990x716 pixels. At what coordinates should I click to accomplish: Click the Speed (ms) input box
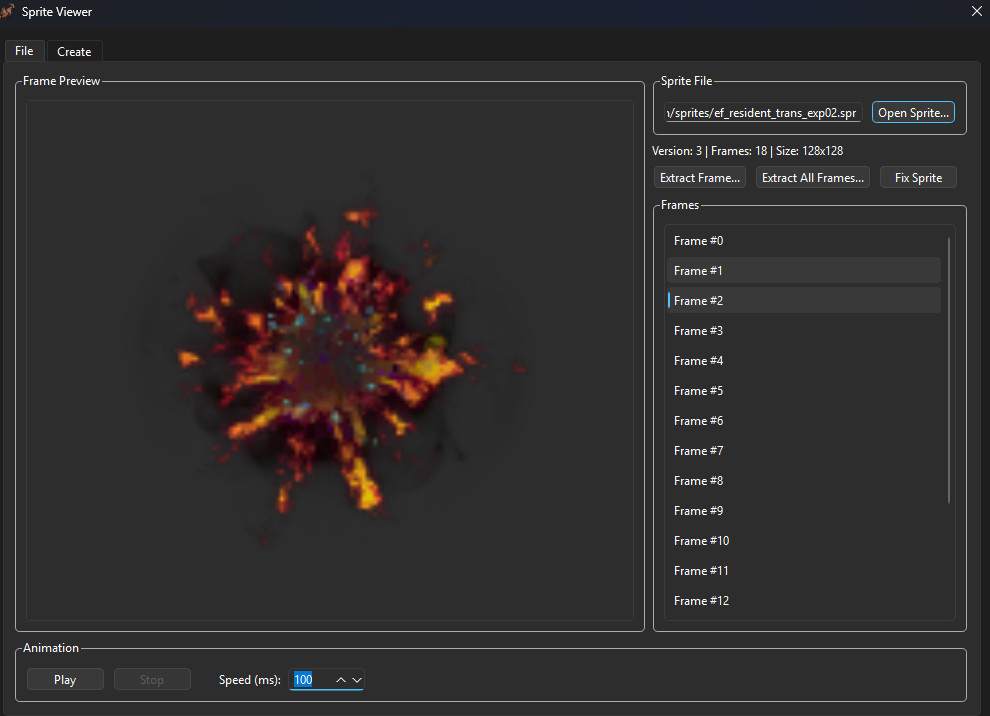[312, 680]
